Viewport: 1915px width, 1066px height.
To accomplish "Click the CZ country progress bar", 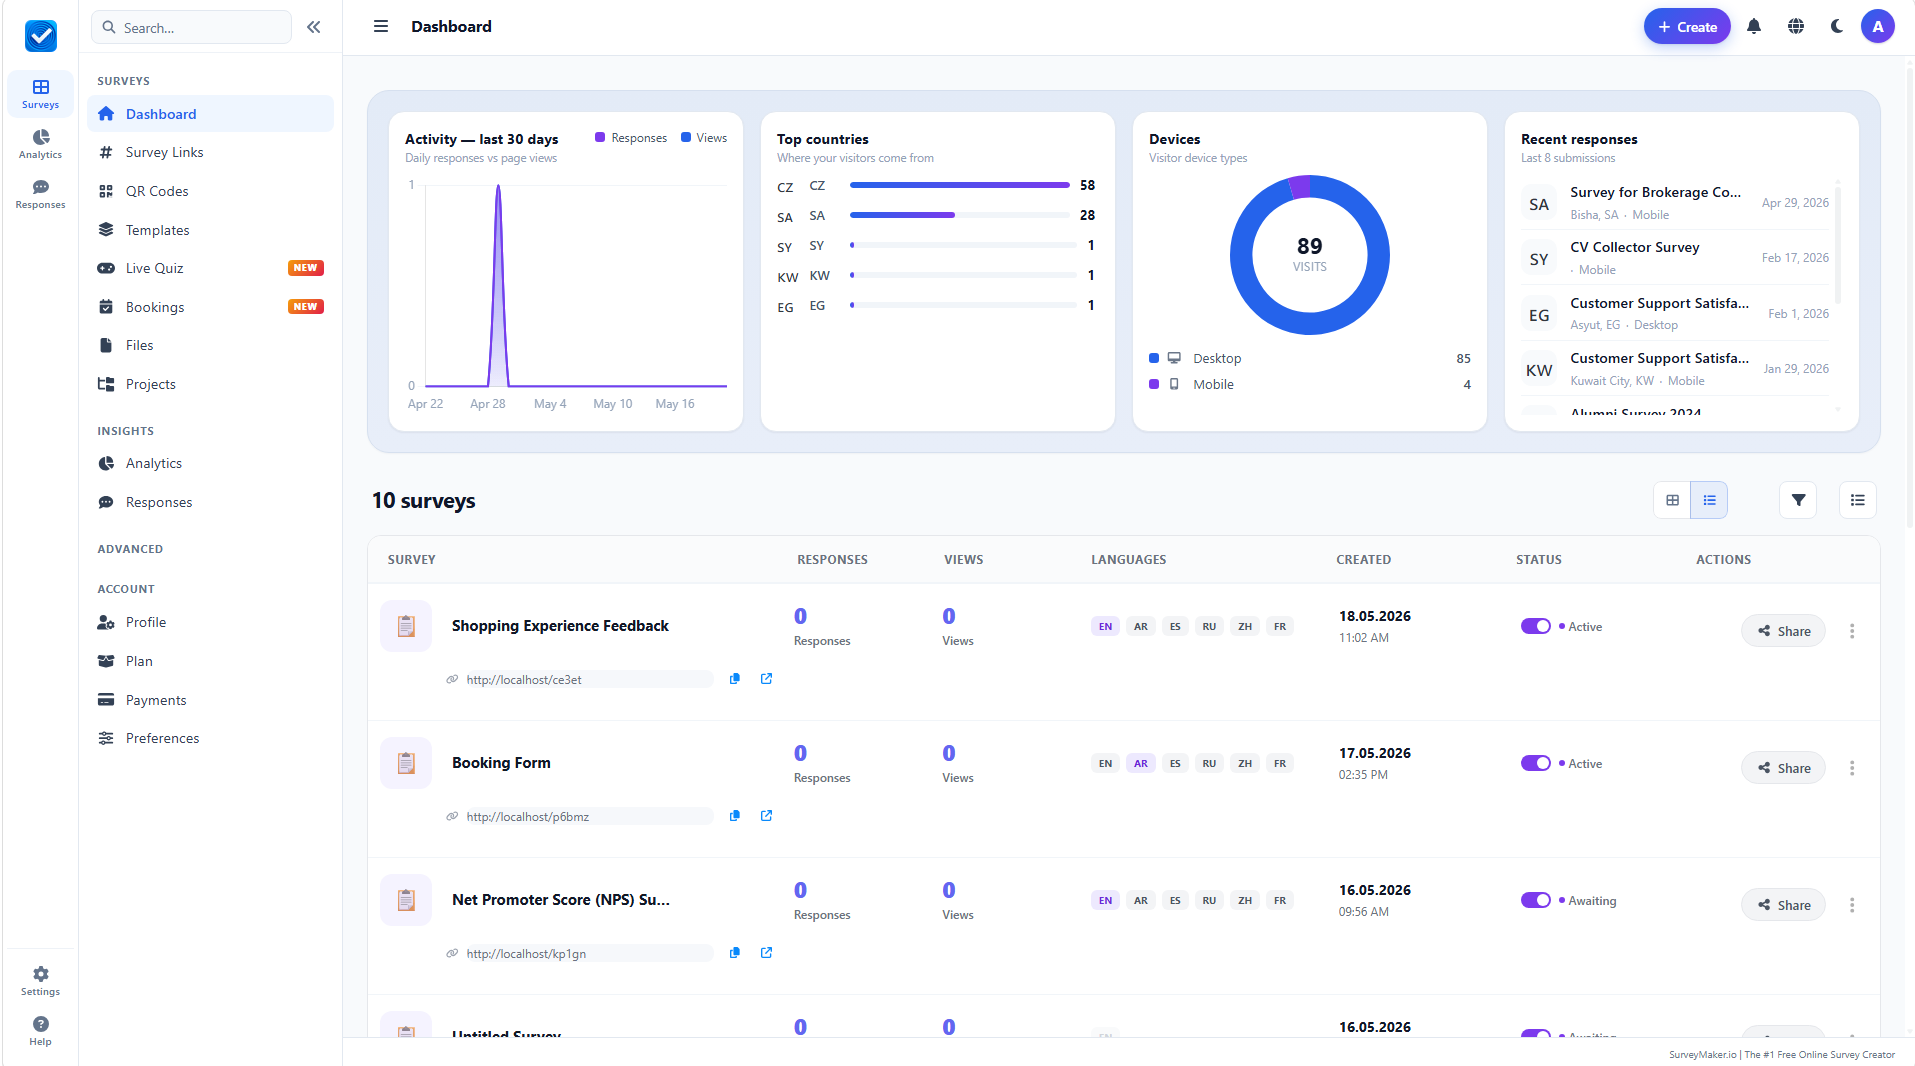I will [960, 185].
